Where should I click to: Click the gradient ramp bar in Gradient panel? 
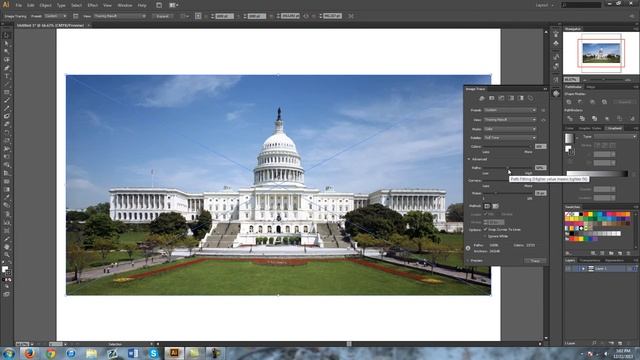597,174
